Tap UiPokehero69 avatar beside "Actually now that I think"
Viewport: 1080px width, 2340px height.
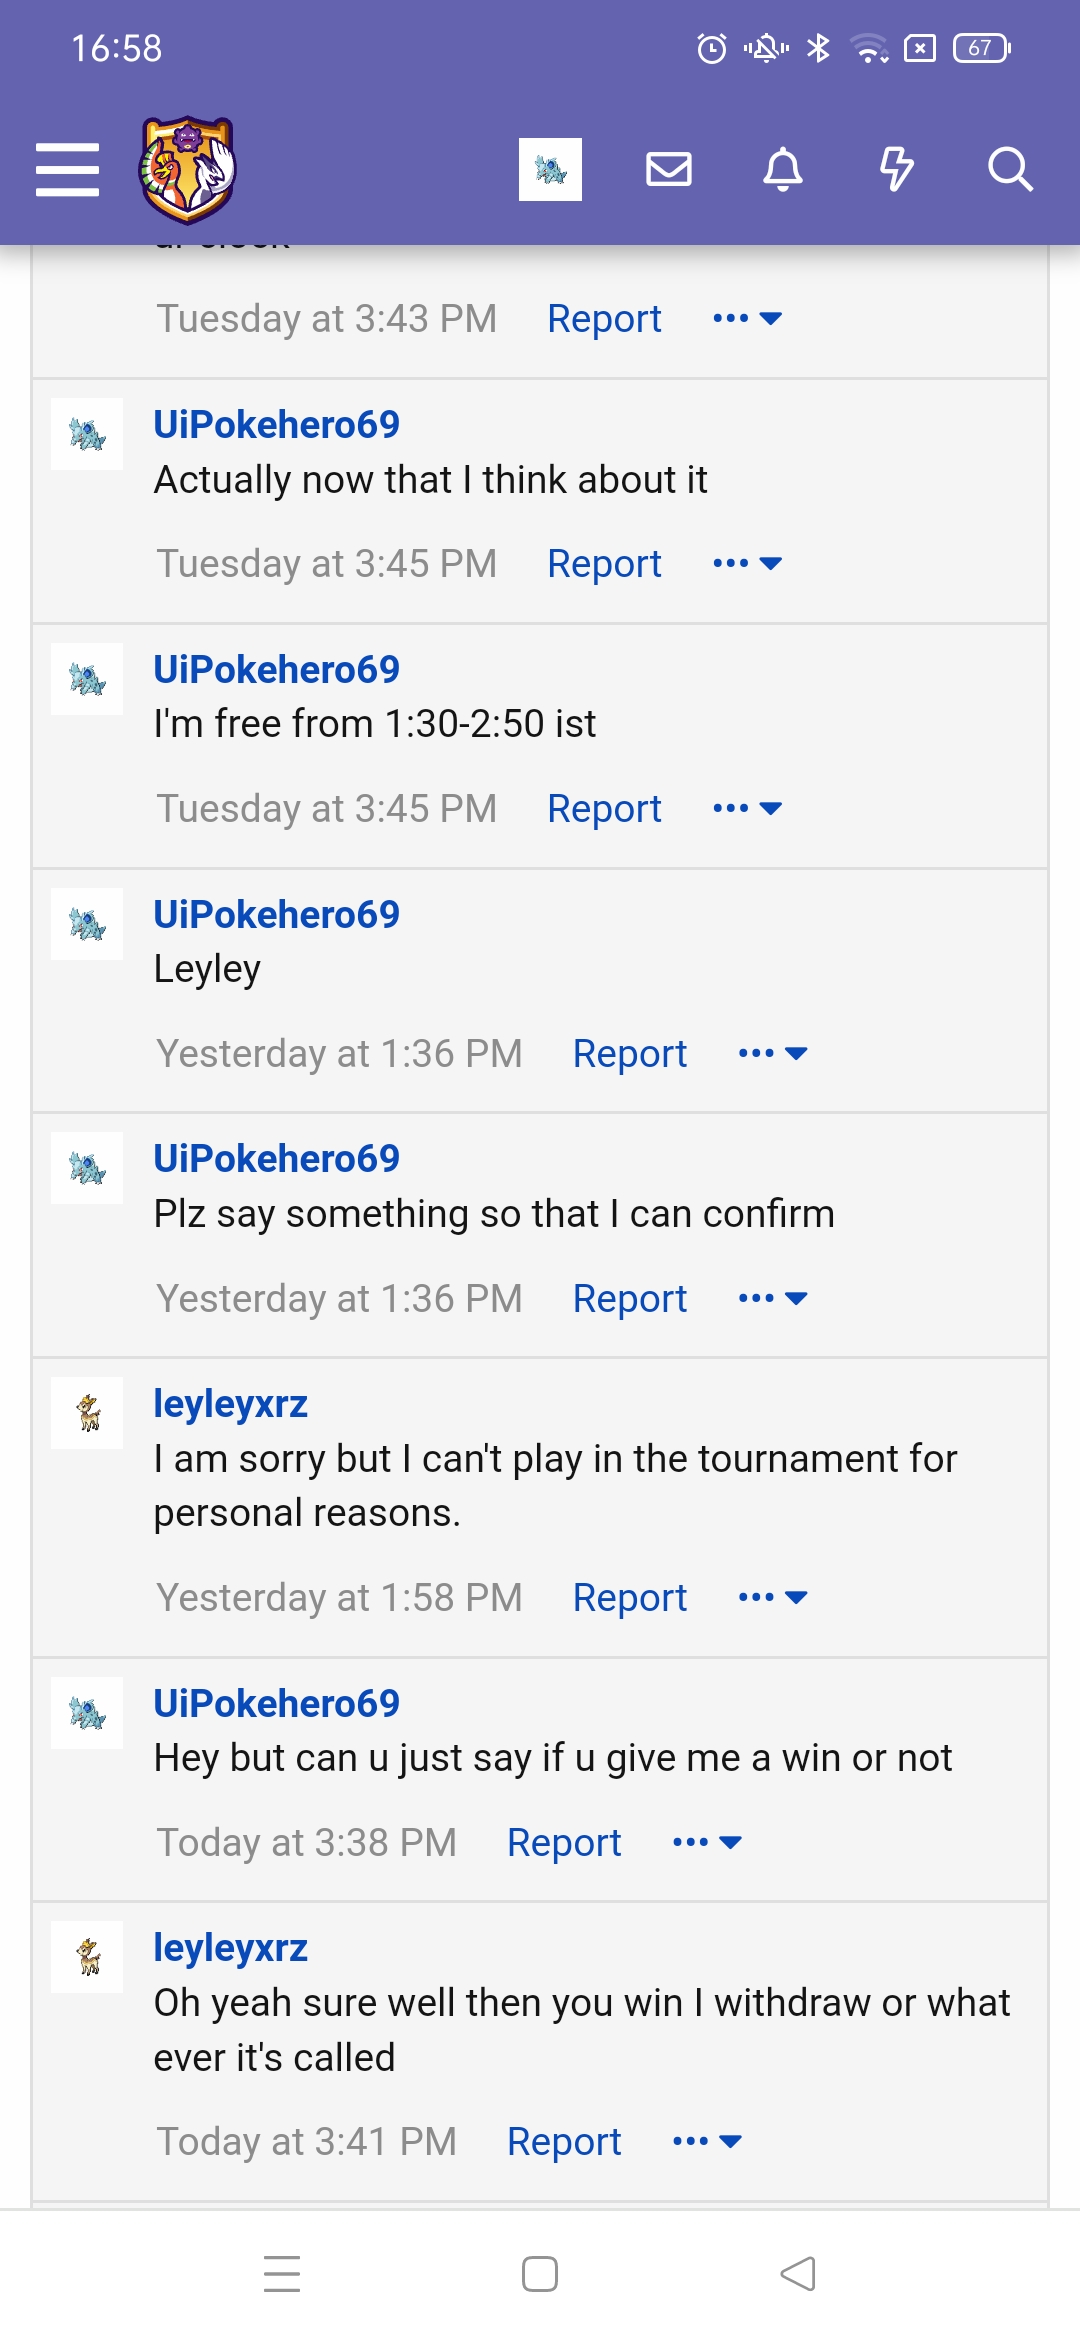pos(87,434)
